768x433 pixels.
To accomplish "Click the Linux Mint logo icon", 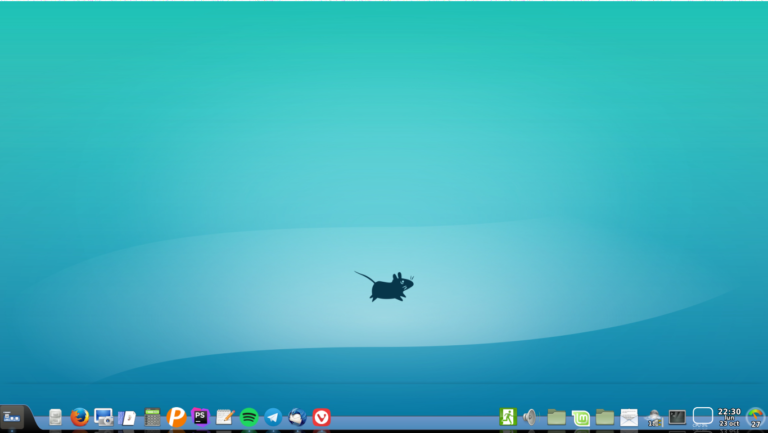I will pyautogui.click(x=581, y=418).
